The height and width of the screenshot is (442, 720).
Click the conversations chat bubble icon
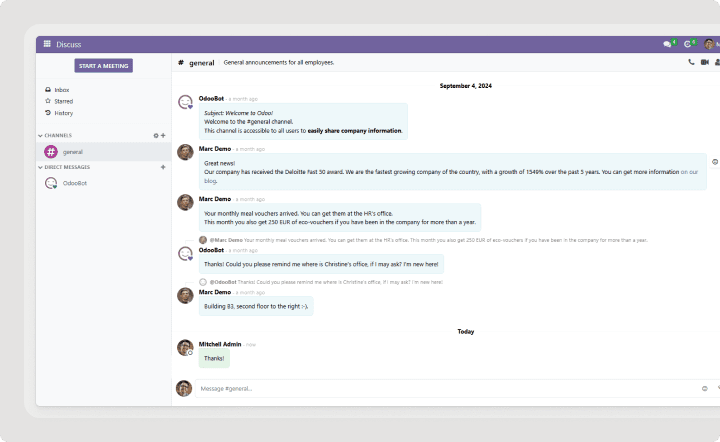pyautogui.click(x=667, y=44)
